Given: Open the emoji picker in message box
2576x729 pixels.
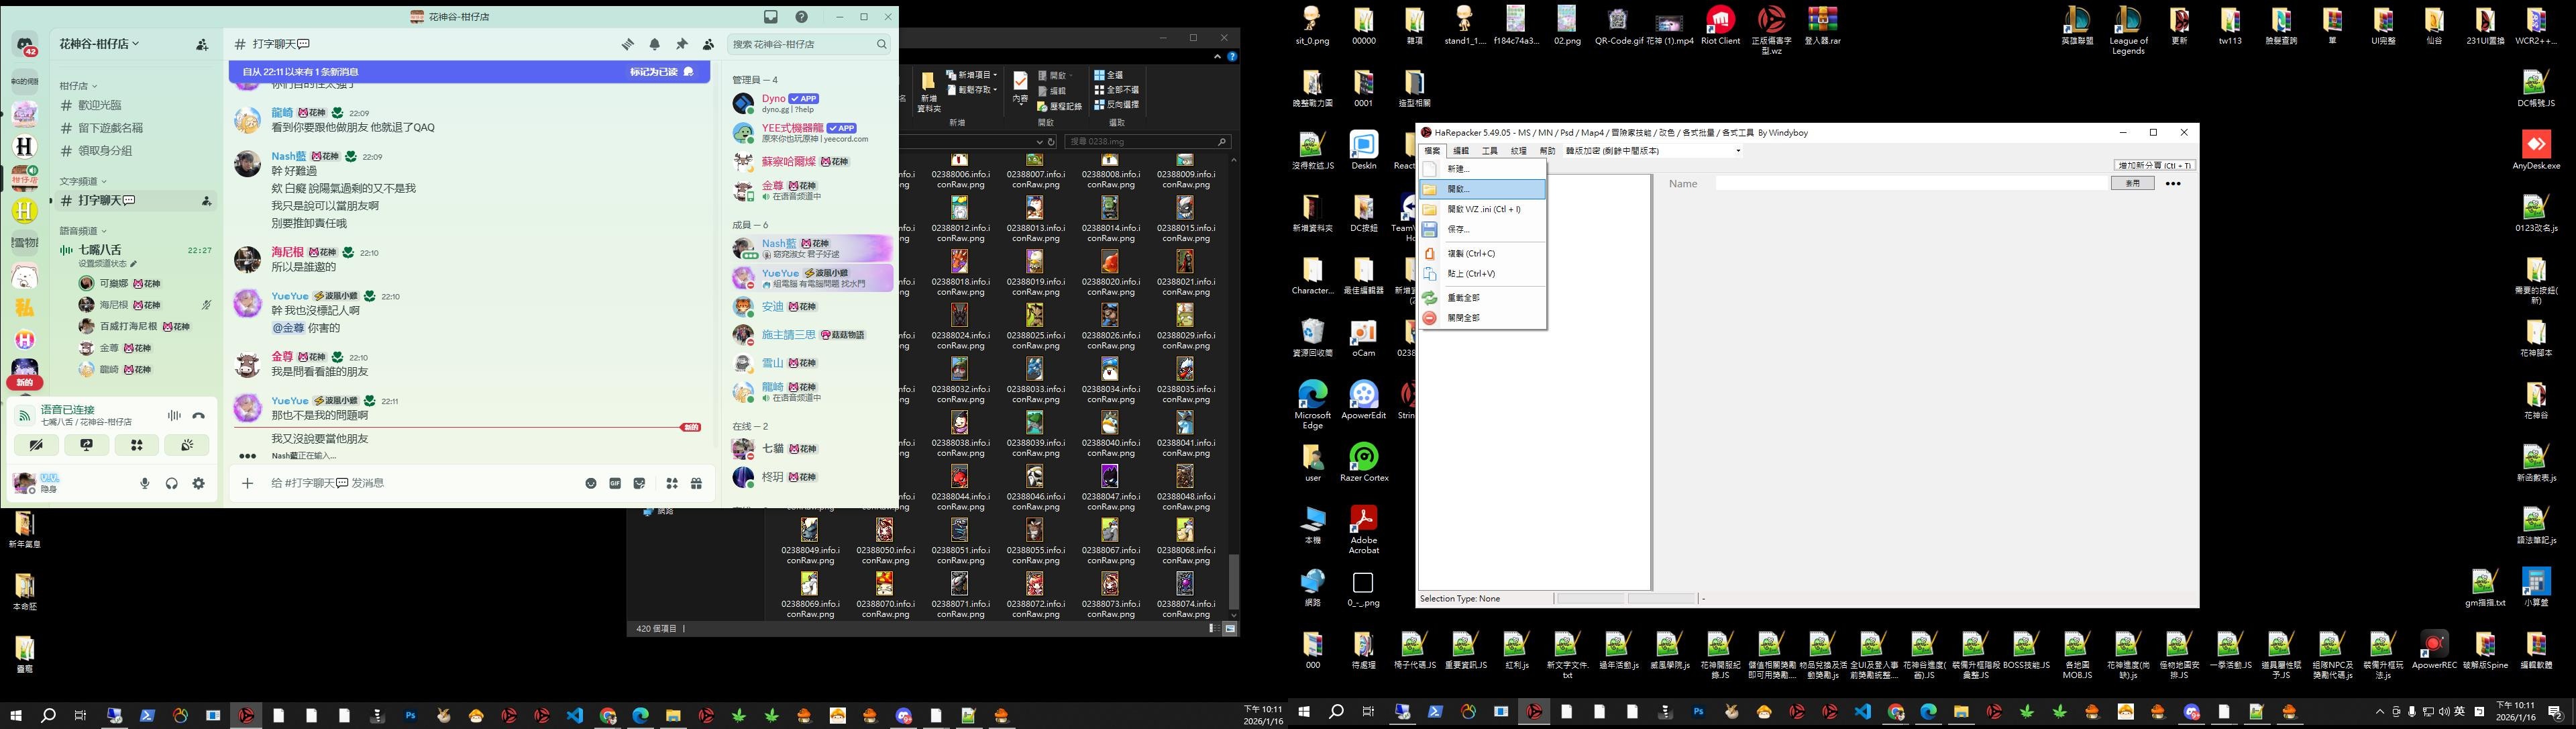Looking at the screenshot, I should pyautogui.click(x=591, y=484).
